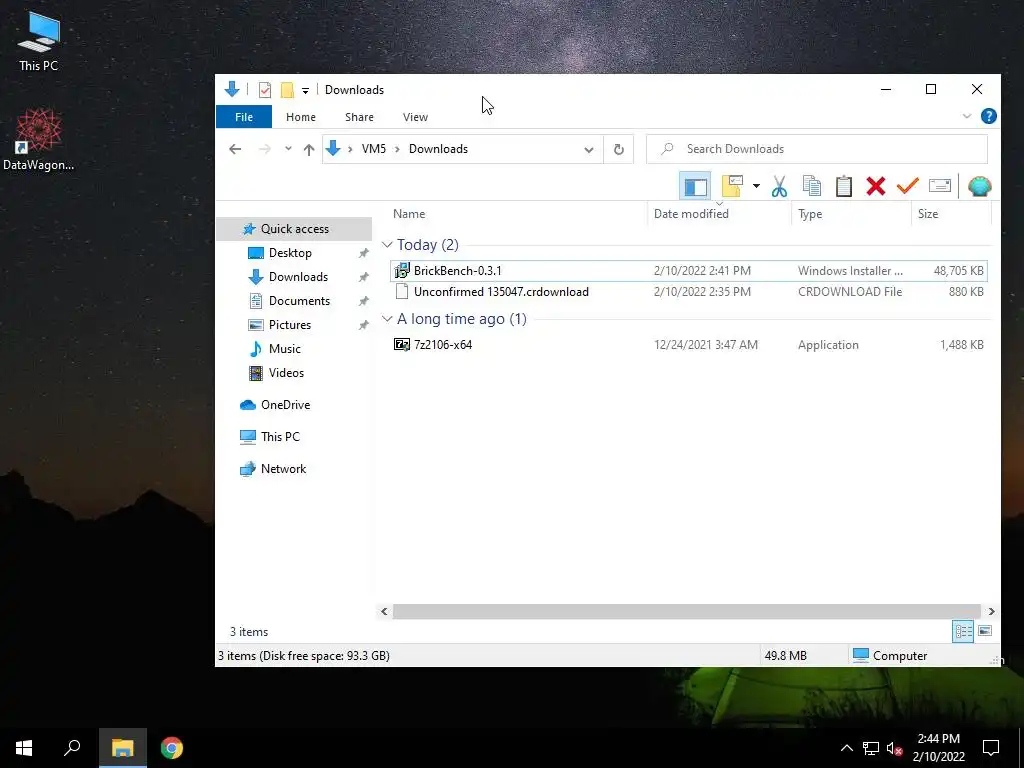
Task: Go up one folder level
Action: tap(309, 149)
